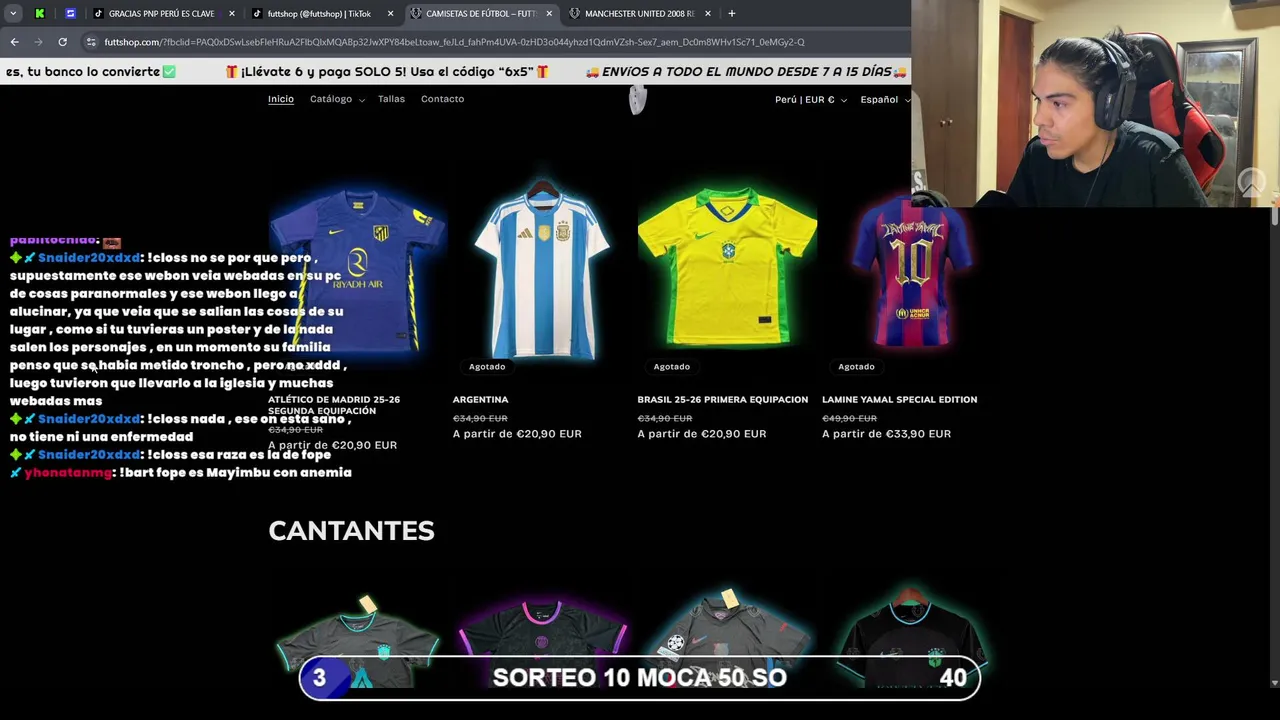Click the 6x5 promo code announcement
The width and height of the screenshot is (1280, 720).
pyautogui.click(x=388, y=72)
